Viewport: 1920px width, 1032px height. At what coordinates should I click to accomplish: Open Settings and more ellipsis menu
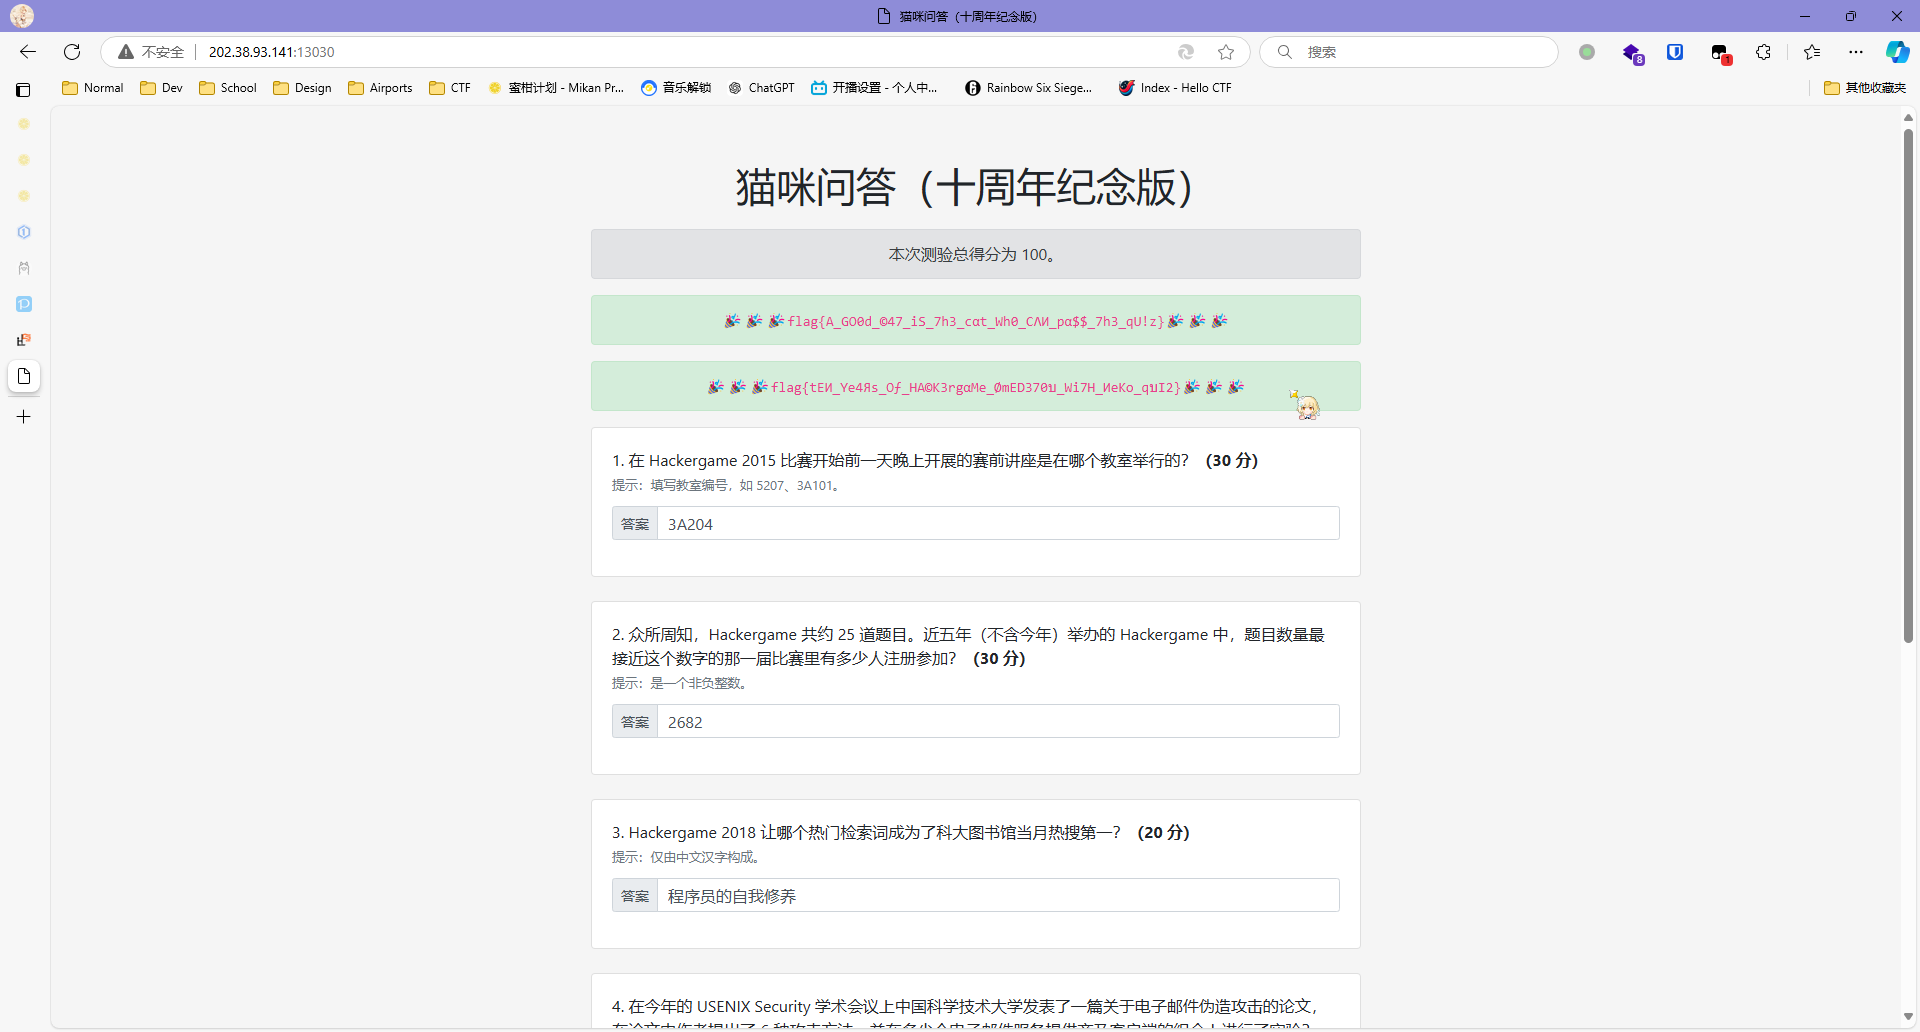tap(1856, 52)
